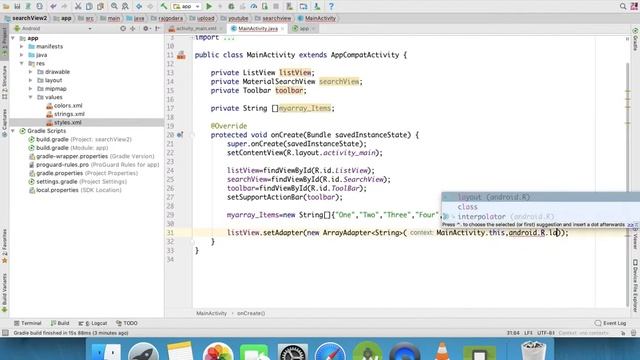Viewport: 640px width, 360px height.
Task: Open Safari from the dock
Action: coord(329,352)
